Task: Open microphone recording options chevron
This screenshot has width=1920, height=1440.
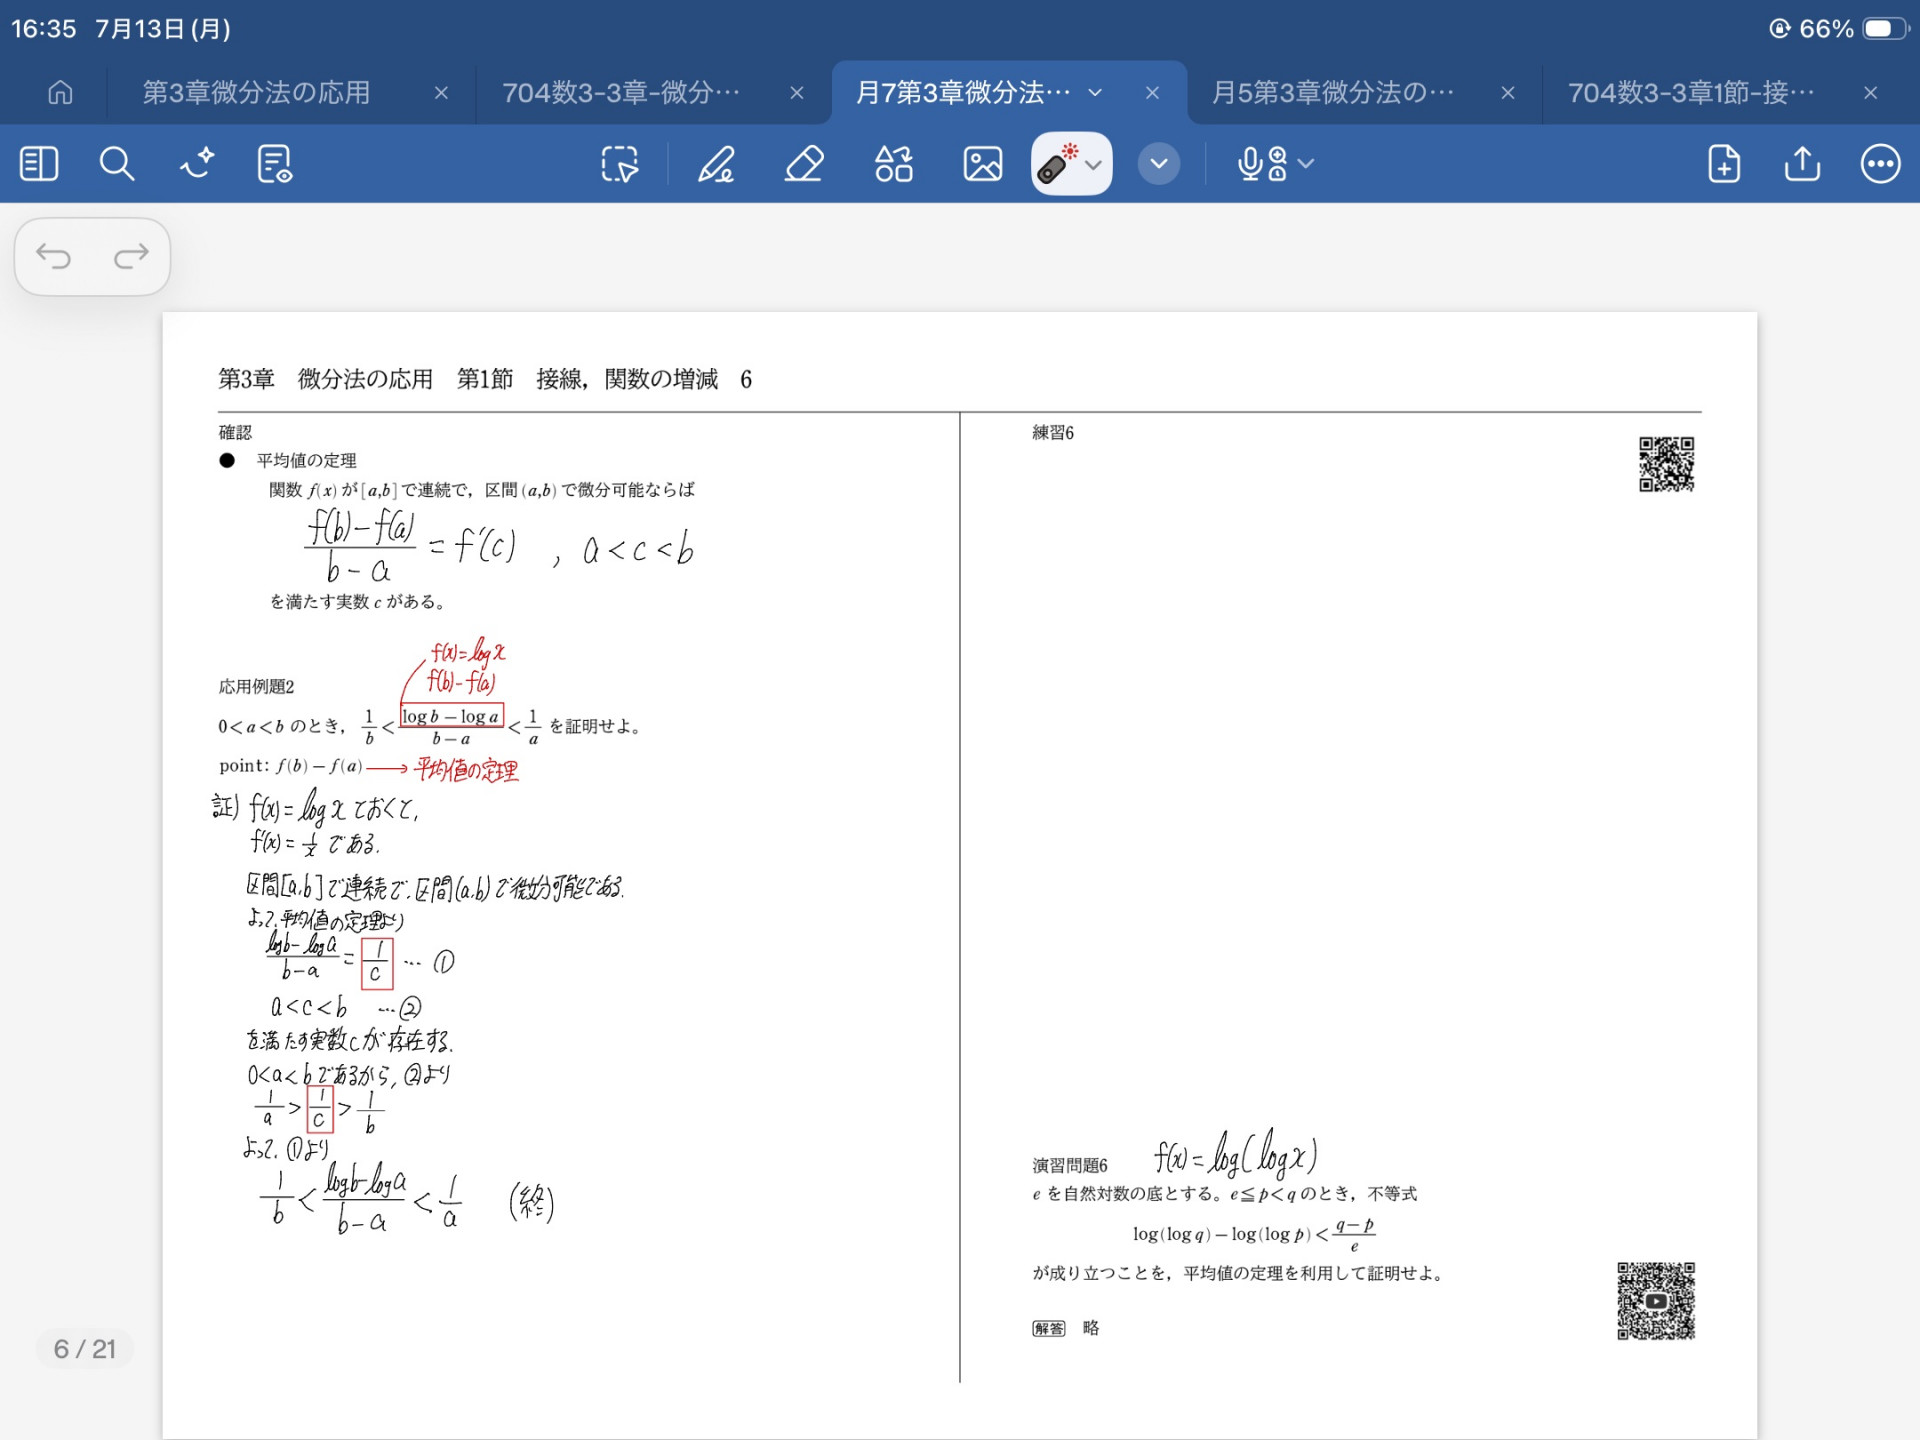Action: coord(1306,163)
